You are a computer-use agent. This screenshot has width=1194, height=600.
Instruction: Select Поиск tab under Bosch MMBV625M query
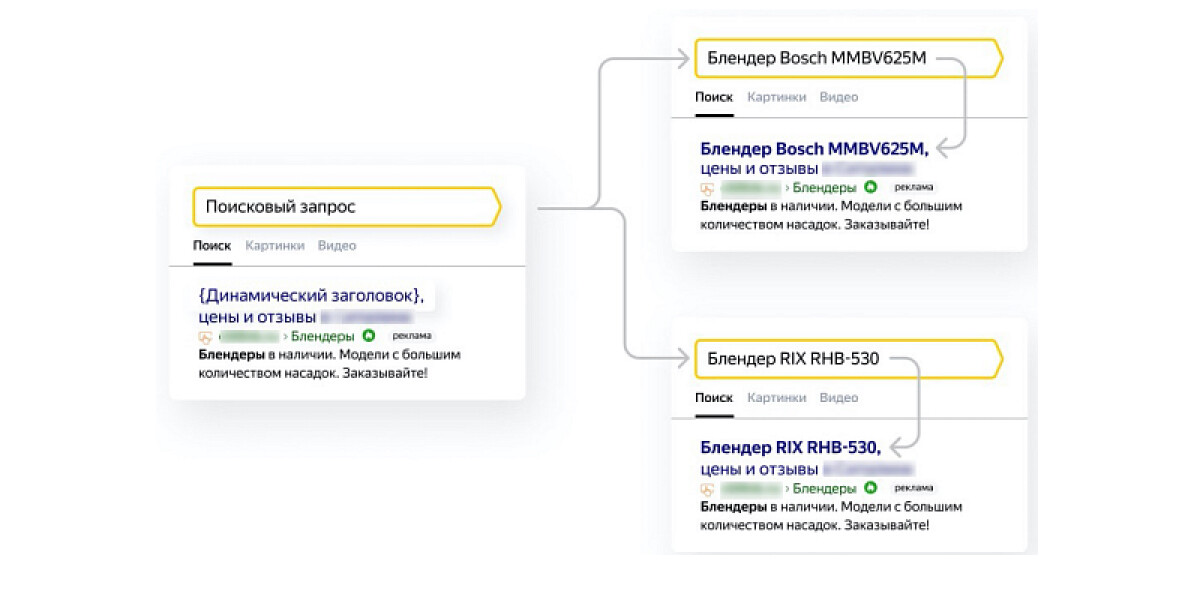click(714, 97)
